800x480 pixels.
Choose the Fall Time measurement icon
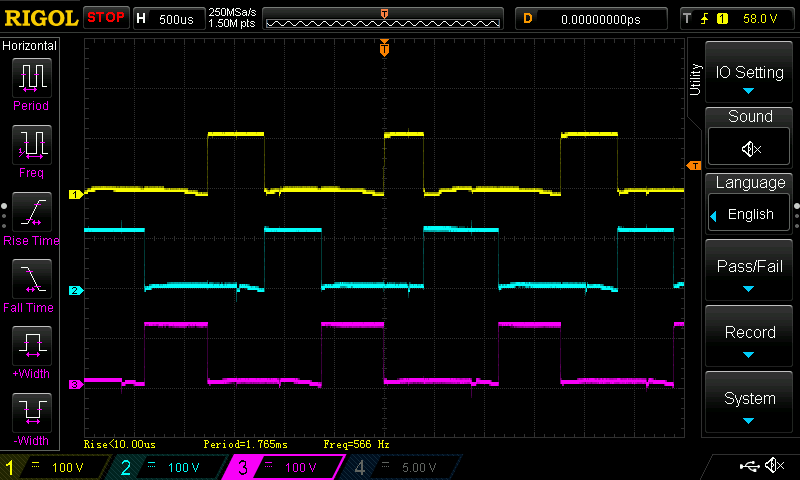(x=32, y=279)
